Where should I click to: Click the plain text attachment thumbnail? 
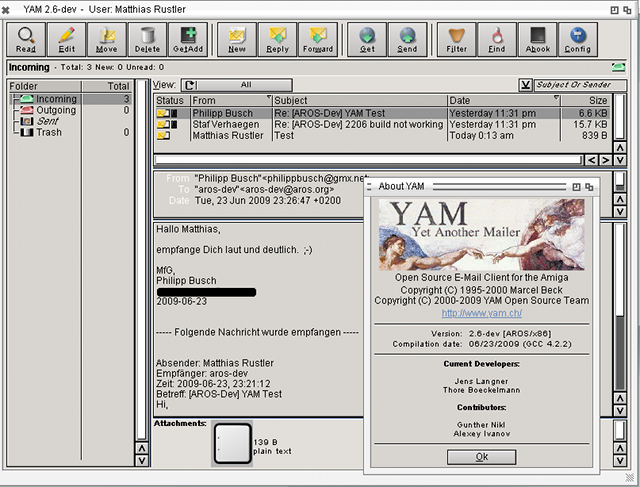click(231, 443)
